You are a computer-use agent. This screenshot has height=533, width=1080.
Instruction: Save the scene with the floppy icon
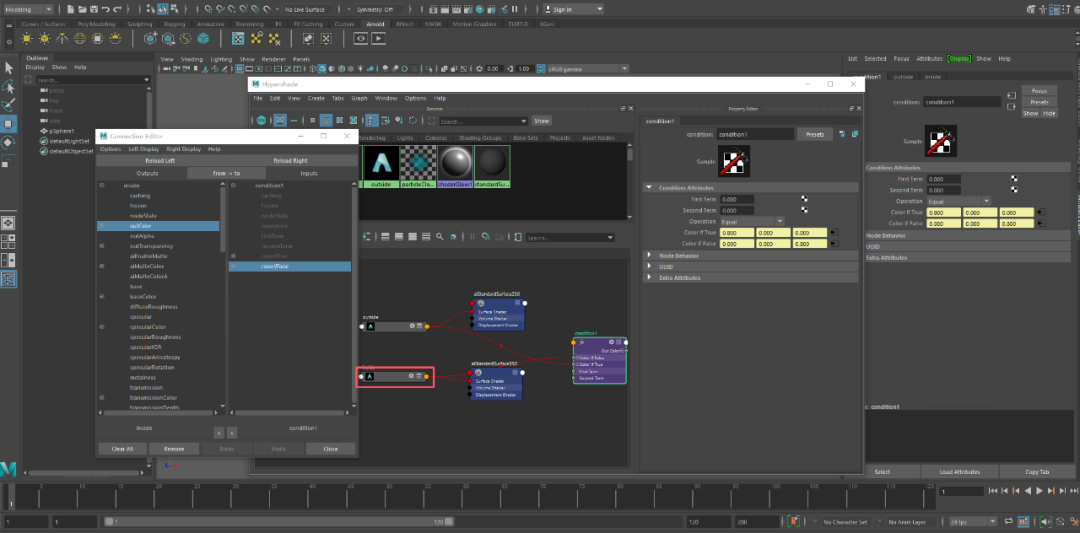94,10
